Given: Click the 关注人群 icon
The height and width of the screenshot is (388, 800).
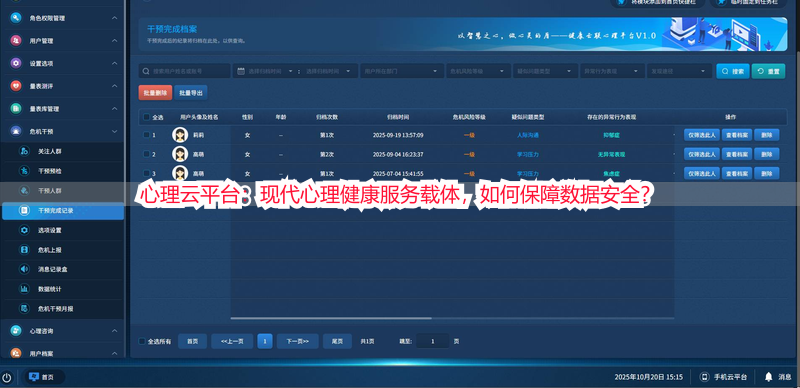Looking at the screenshot, I should coord(24,151).
